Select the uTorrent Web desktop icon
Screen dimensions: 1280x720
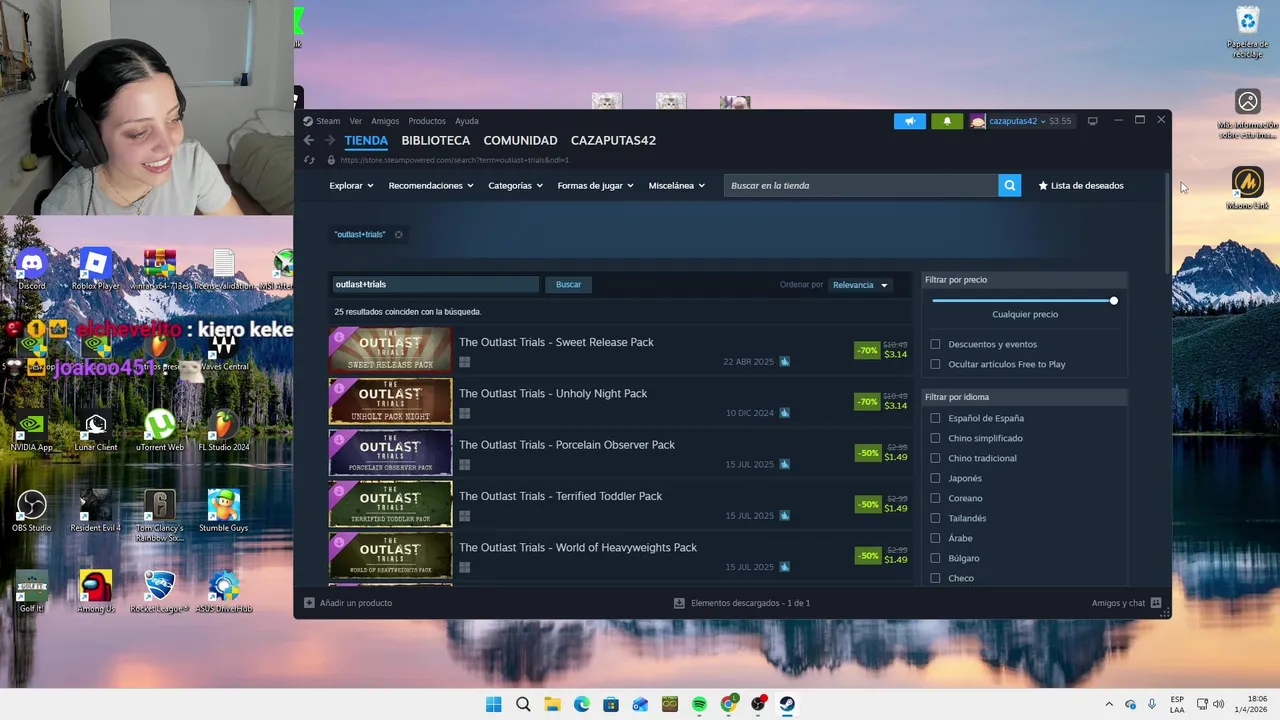[159, 431]
